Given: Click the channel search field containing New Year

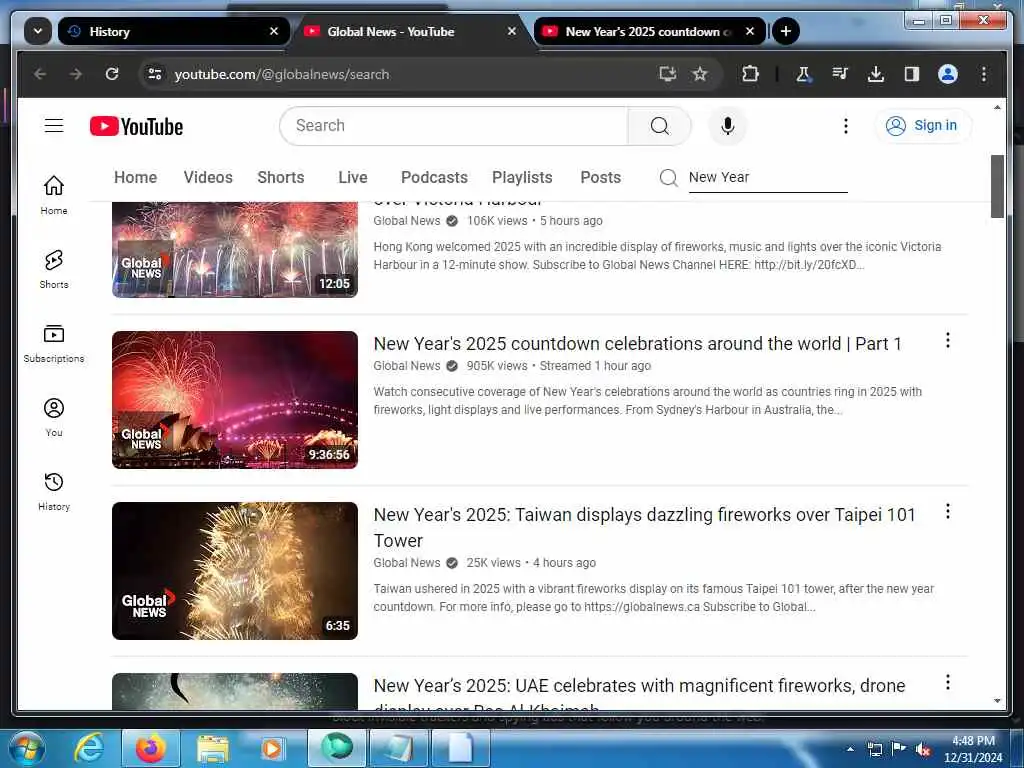Looking at the screenshot, I should pos(768,178).
